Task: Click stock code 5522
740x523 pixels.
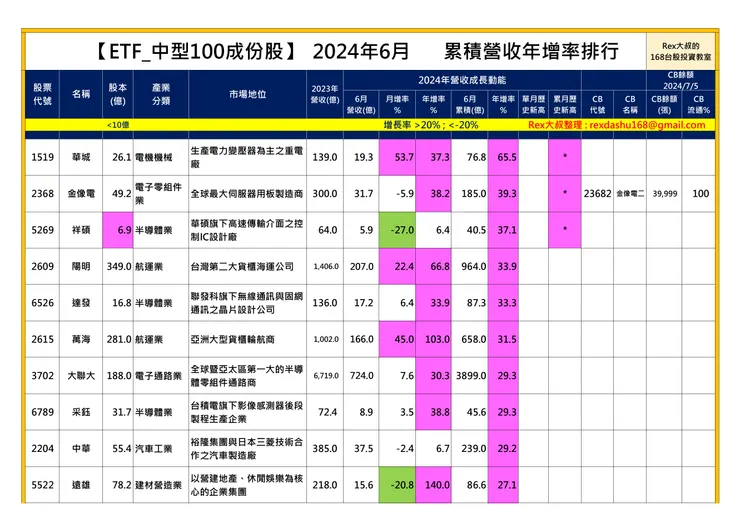Action: [x=42, y=485]
